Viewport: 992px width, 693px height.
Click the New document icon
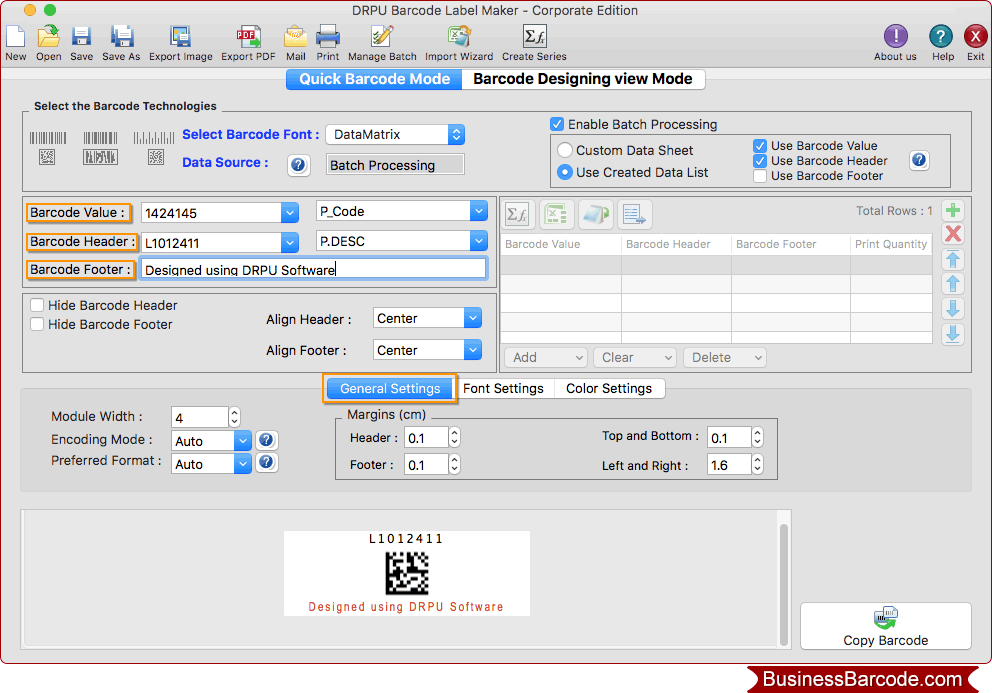pos(15,37)
